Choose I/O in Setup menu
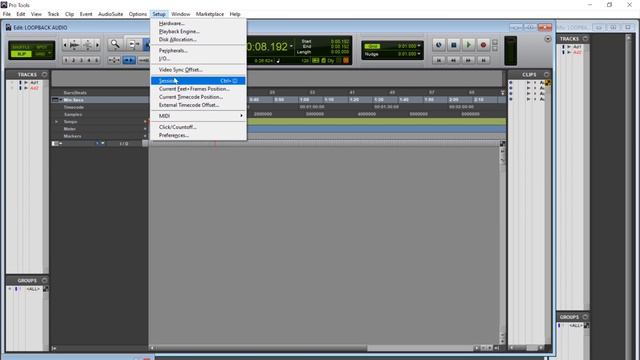Screen dimensions: 640x360 pyautogui.click(x=198, y=59)
